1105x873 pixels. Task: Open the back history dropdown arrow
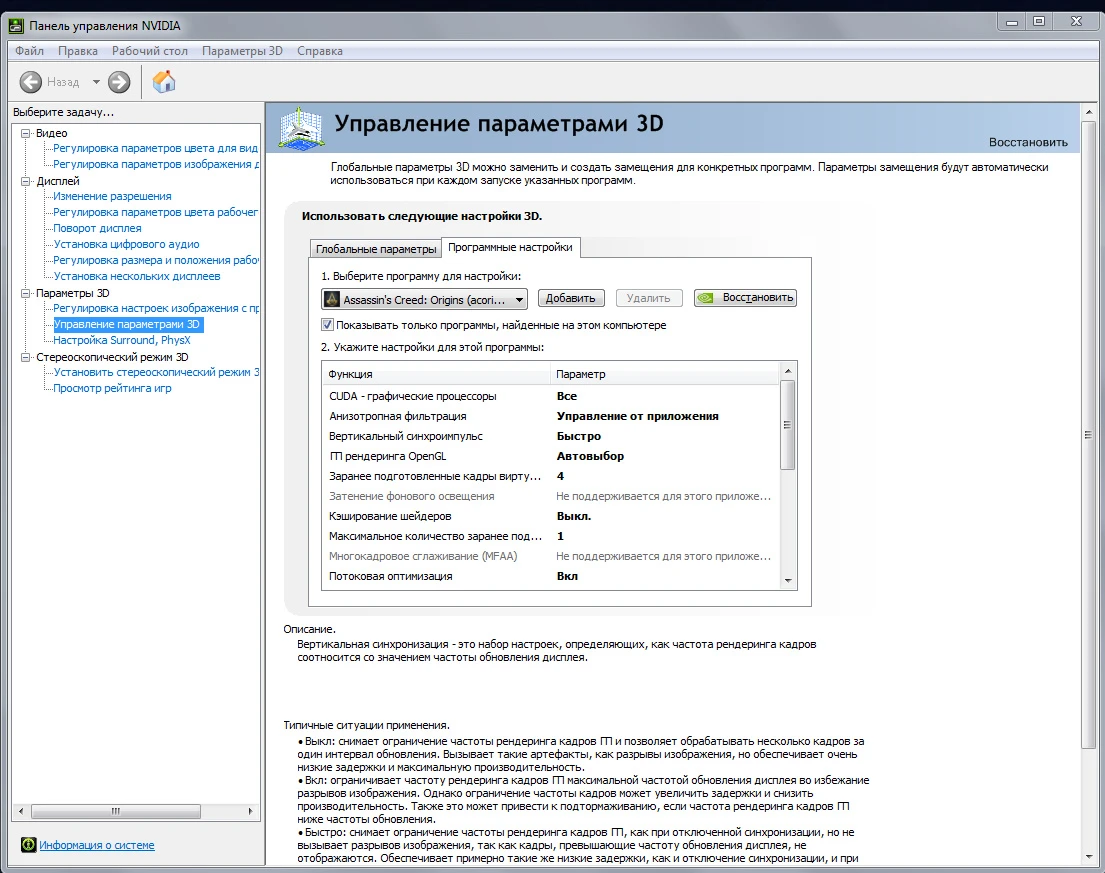click(x=96, y=82)
